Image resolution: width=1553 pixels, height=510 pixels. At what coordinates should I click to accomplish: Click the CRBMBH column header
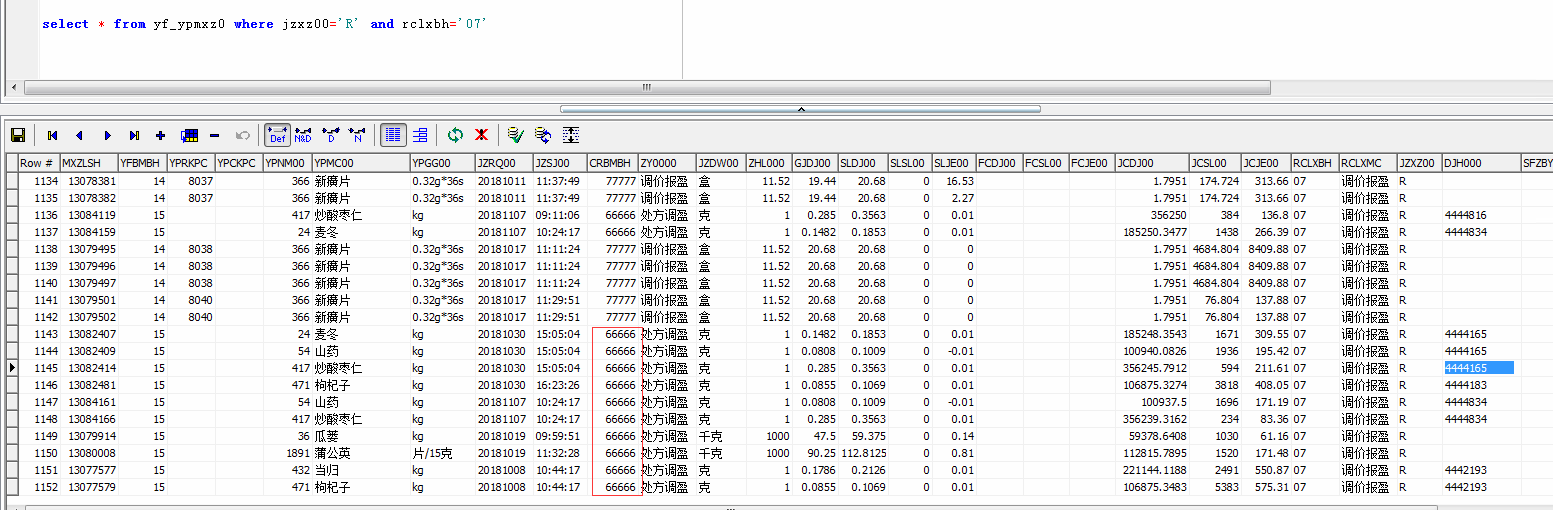pyautogui.click(x=612, y=163)
